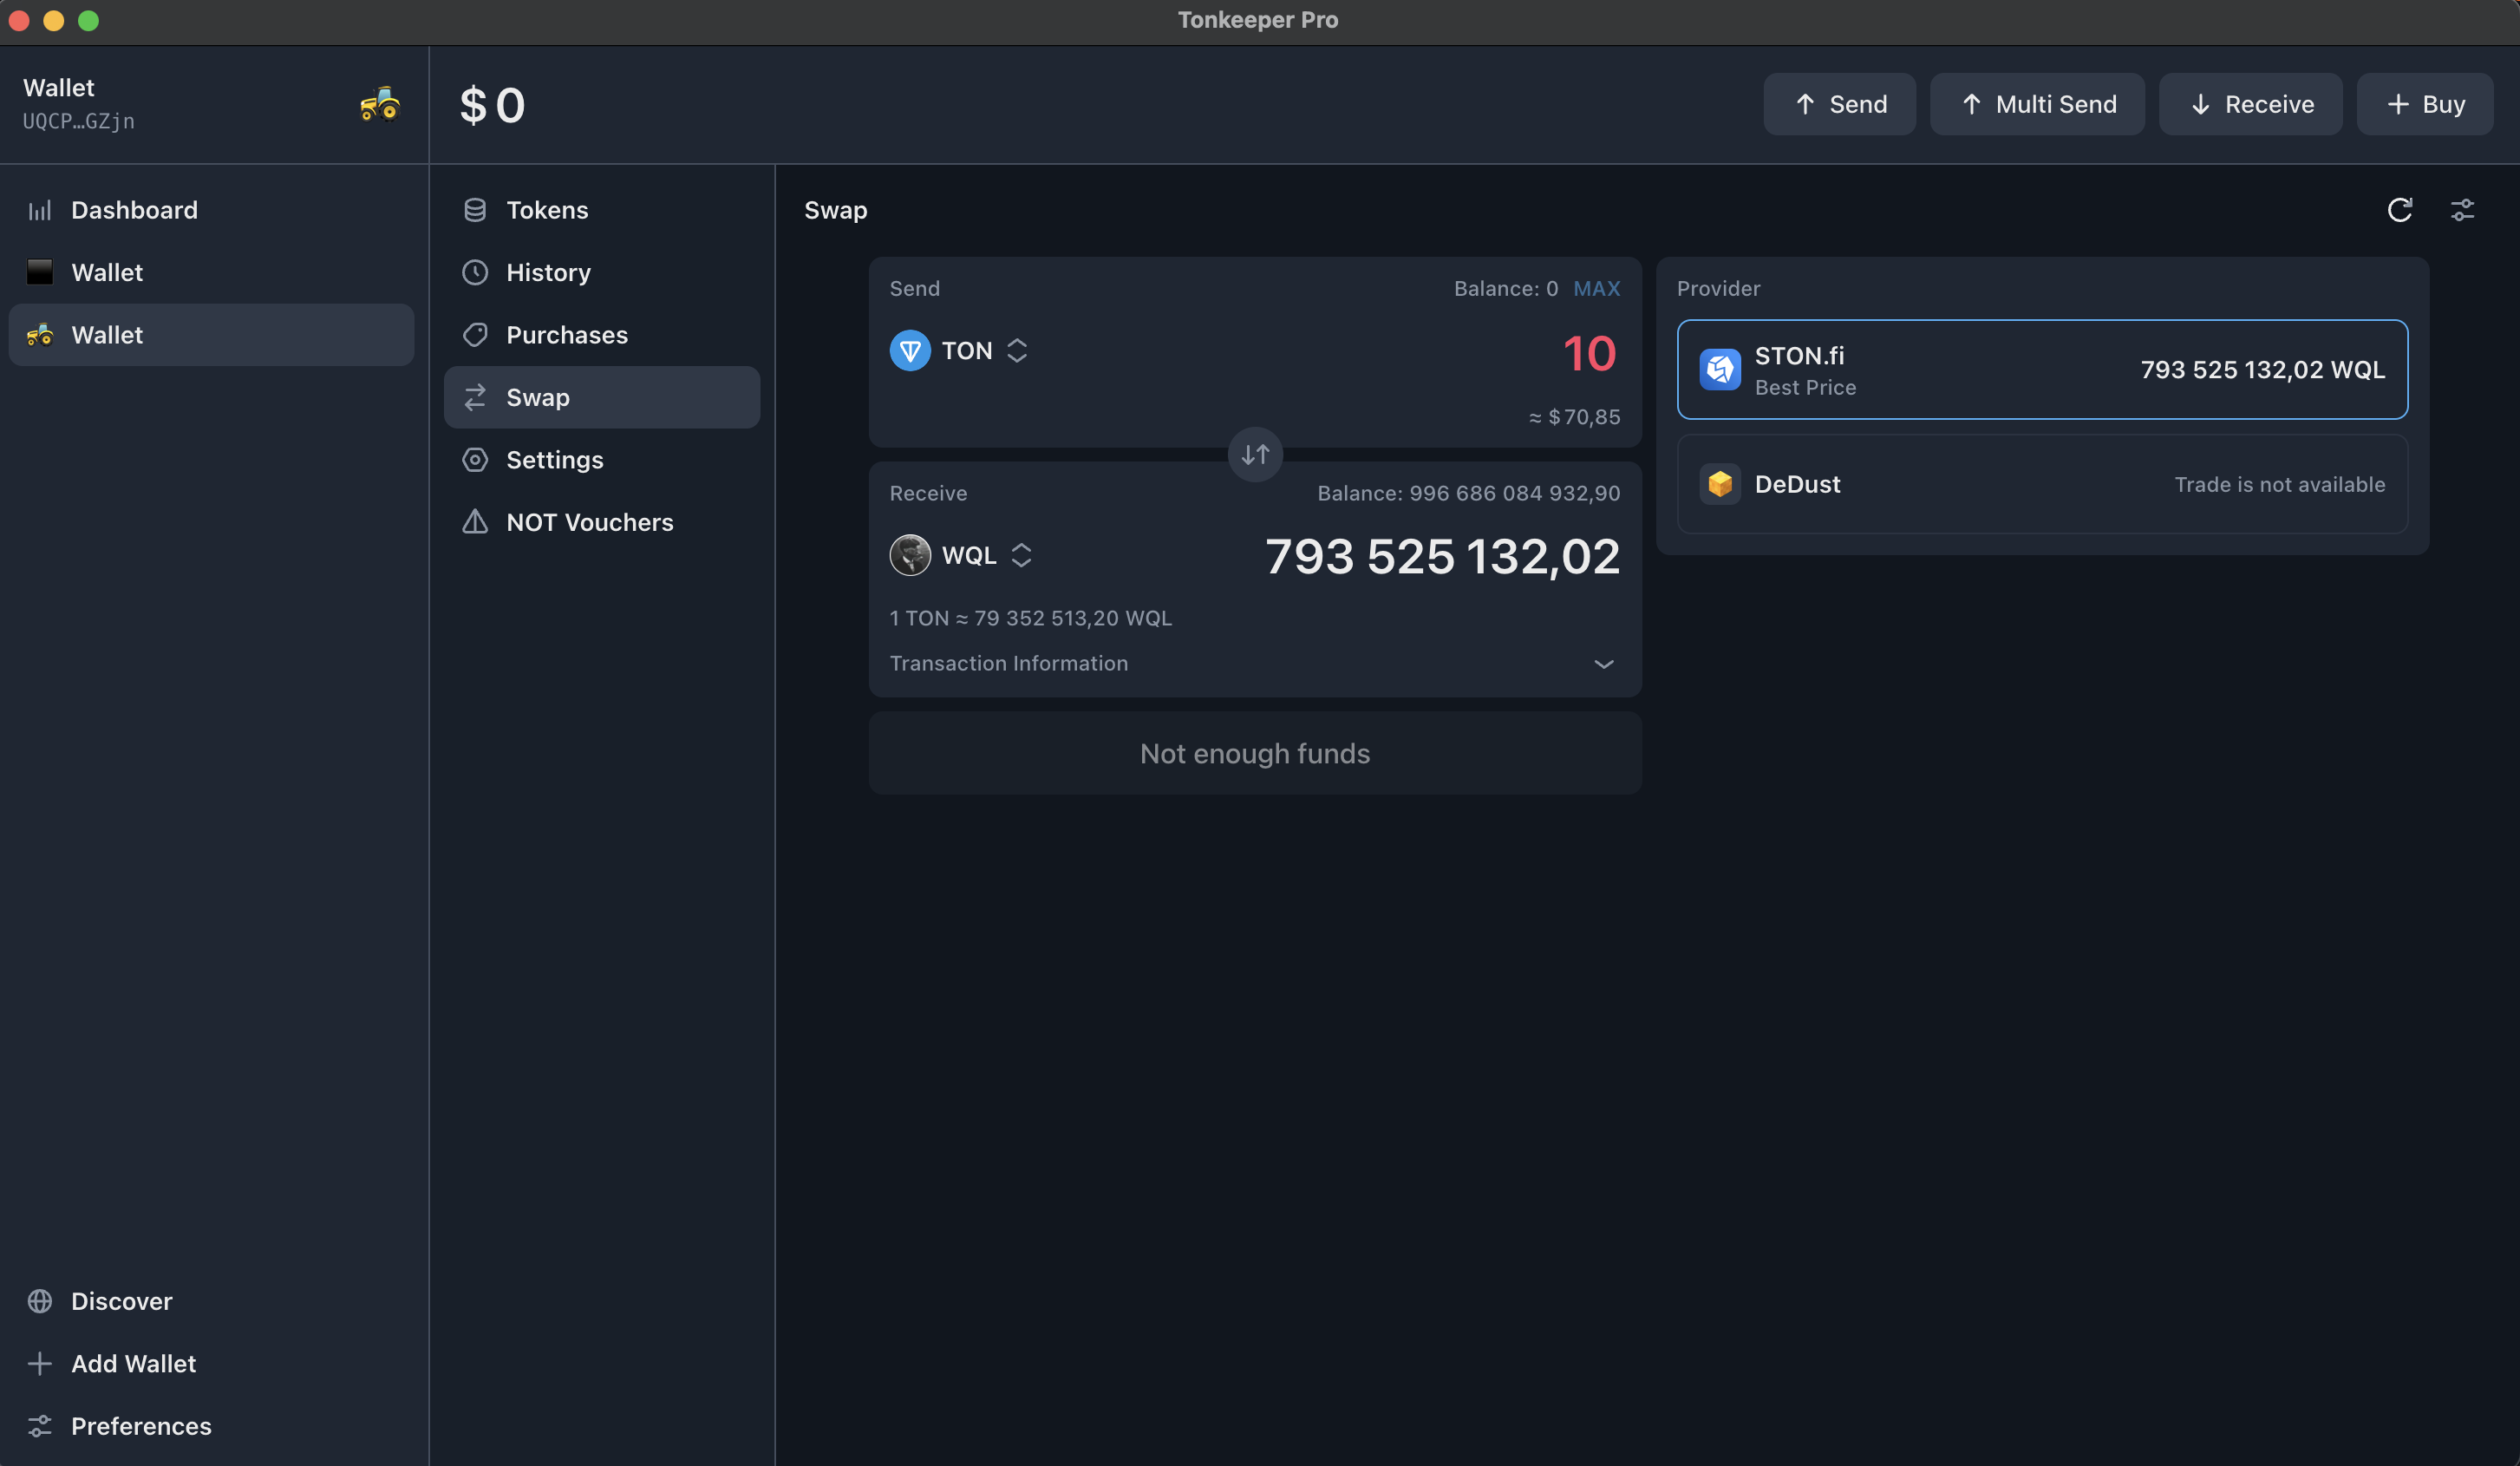Open Preferences in the sidebar
Viewport: 2520px width, 1466px height.
tap(141, 1426)
